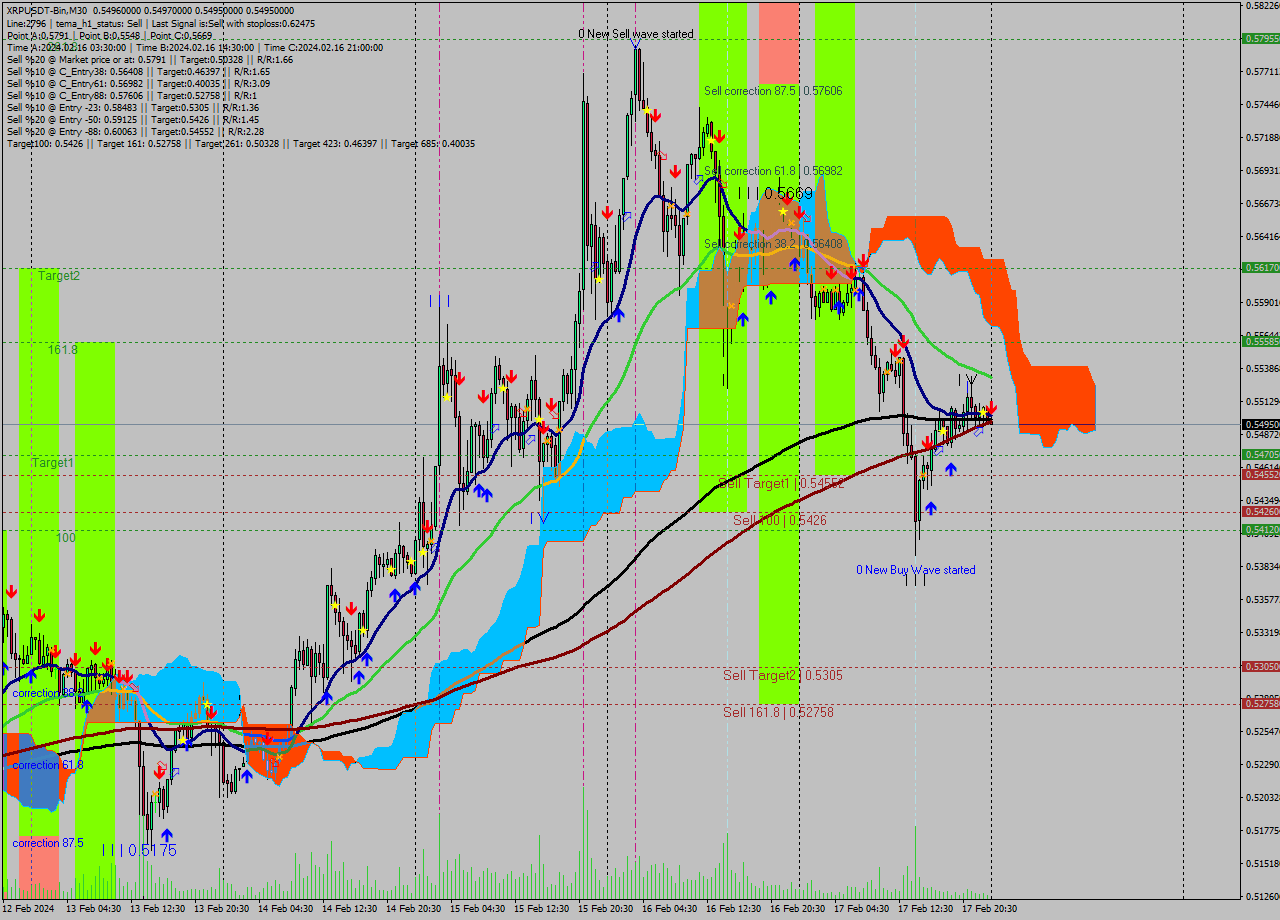Click the 'Line:2796 | tema_h1_status' info line
Image resolution: width=1280 pixels, height=920 pixels.
click(x=160, y=23)
